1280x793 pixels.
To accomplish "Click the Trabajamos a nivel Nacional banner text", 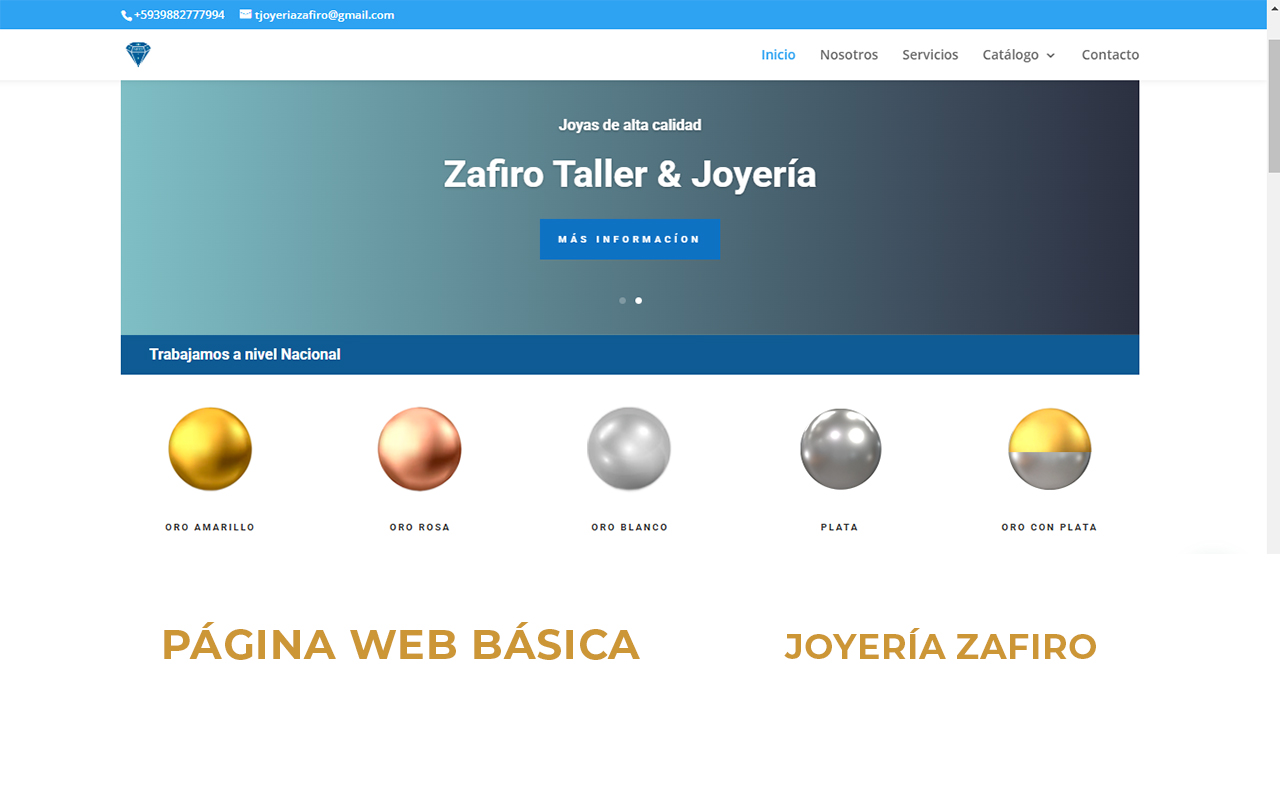I will (x=245, y=354).
